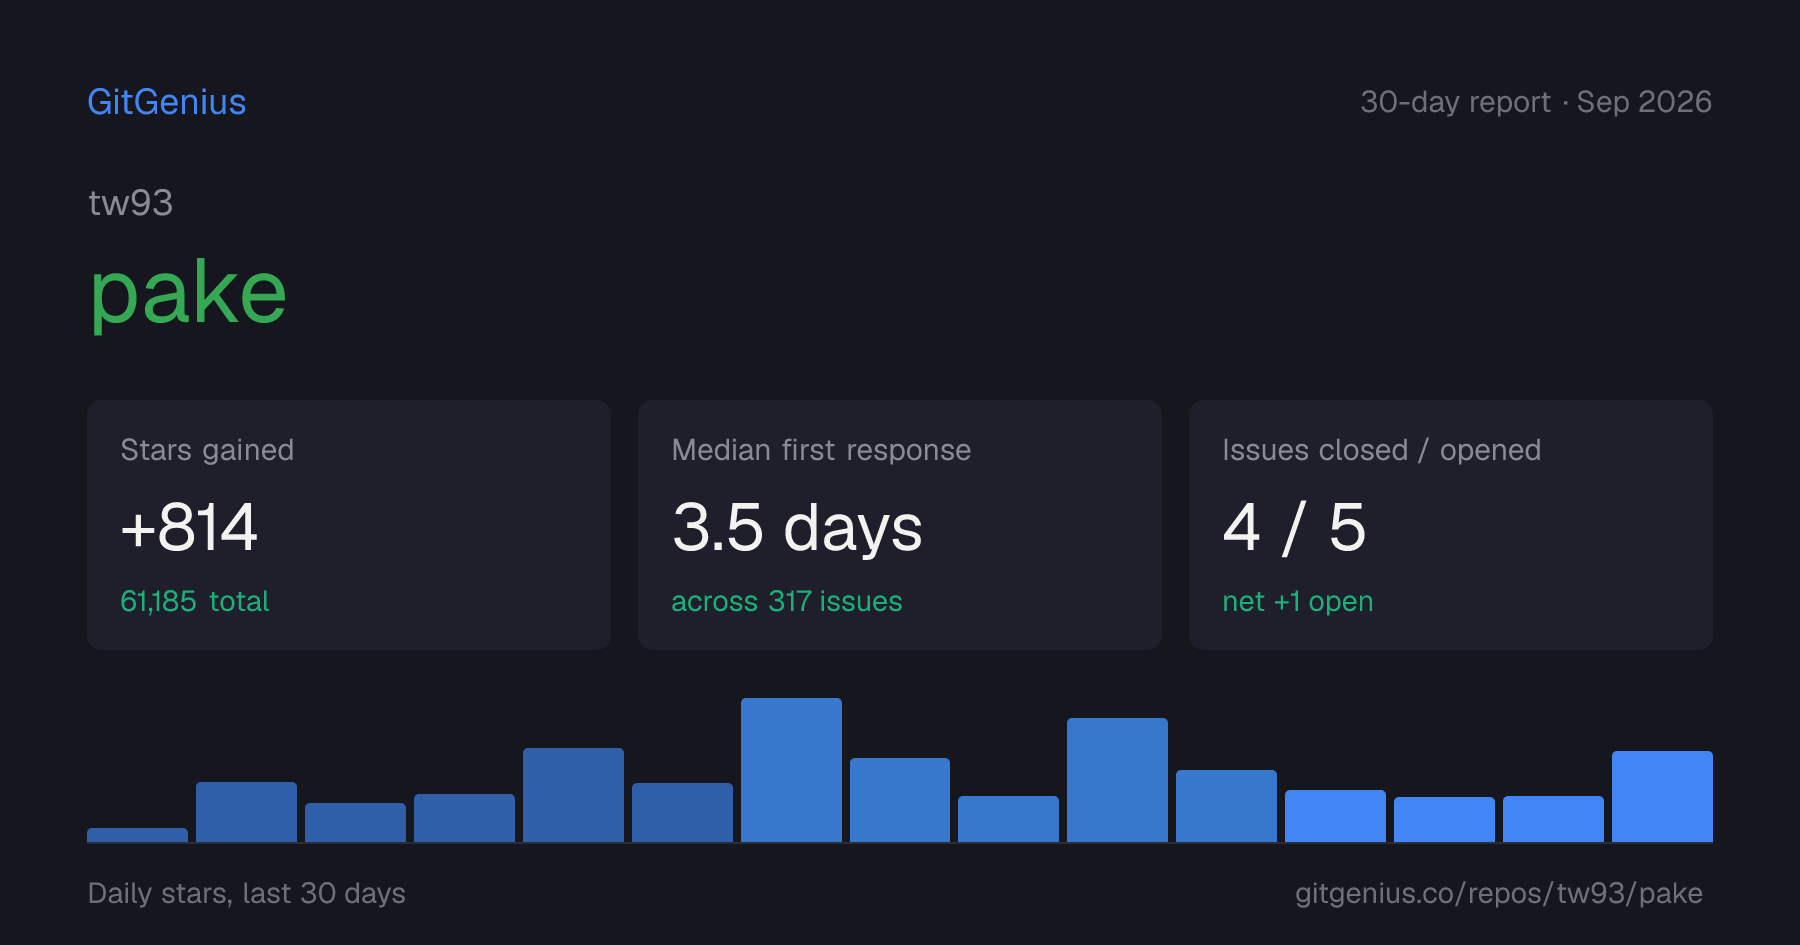Select the net +1 open text
This screenshot has height=945, width=1800.
pos(1298,602)
